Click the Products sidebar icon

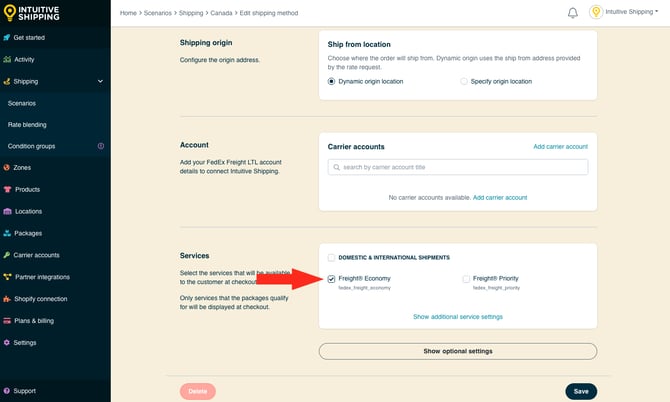(x=7, y=189)
